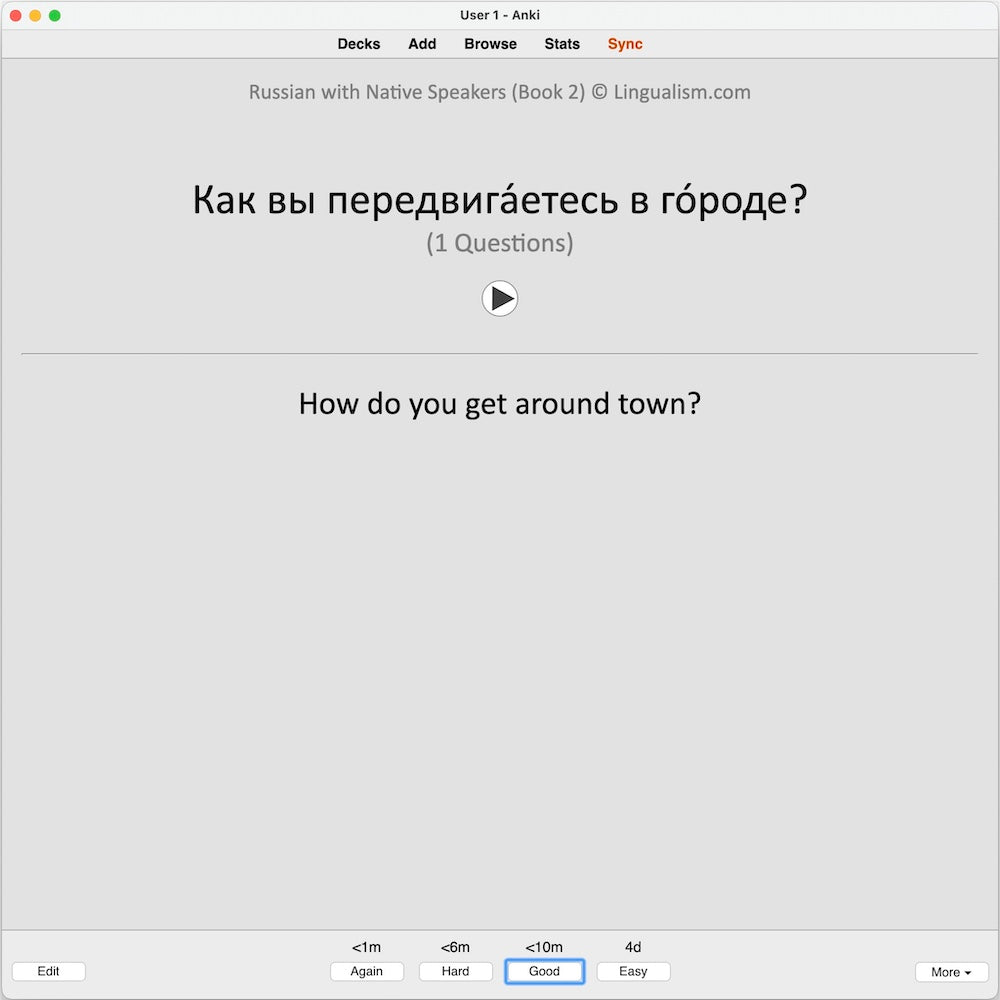Click the "4d" interval above Easy
Viewport: 1000px width, 1000px height.
(x=633, y=947)
